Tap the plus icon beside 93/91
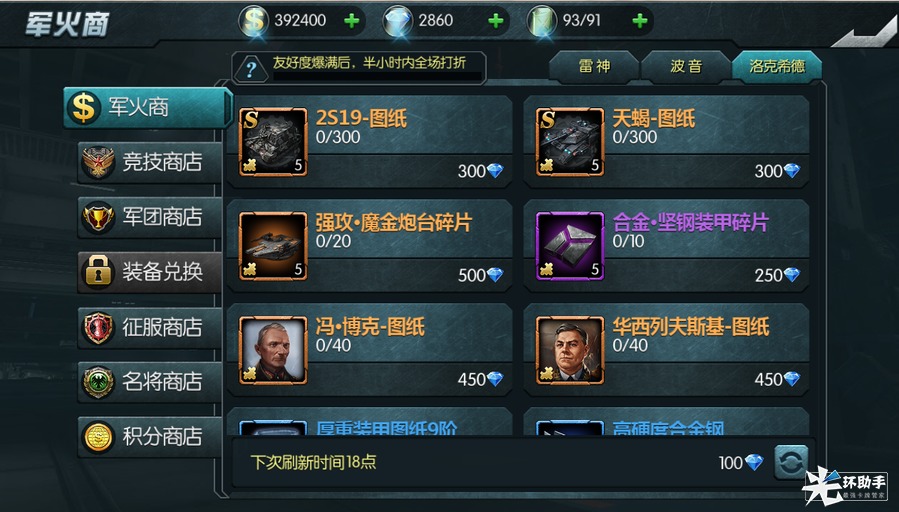The width and height of the screenshot is (899, 512). [x=640, y=21]
